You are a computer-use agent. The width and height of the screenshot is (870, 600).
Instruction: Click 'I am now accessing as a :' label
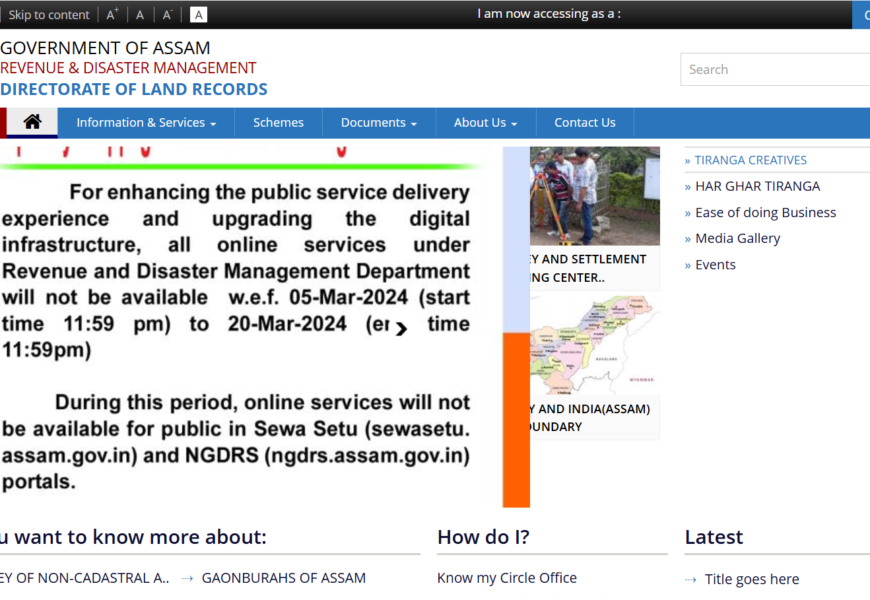(549, 14)
